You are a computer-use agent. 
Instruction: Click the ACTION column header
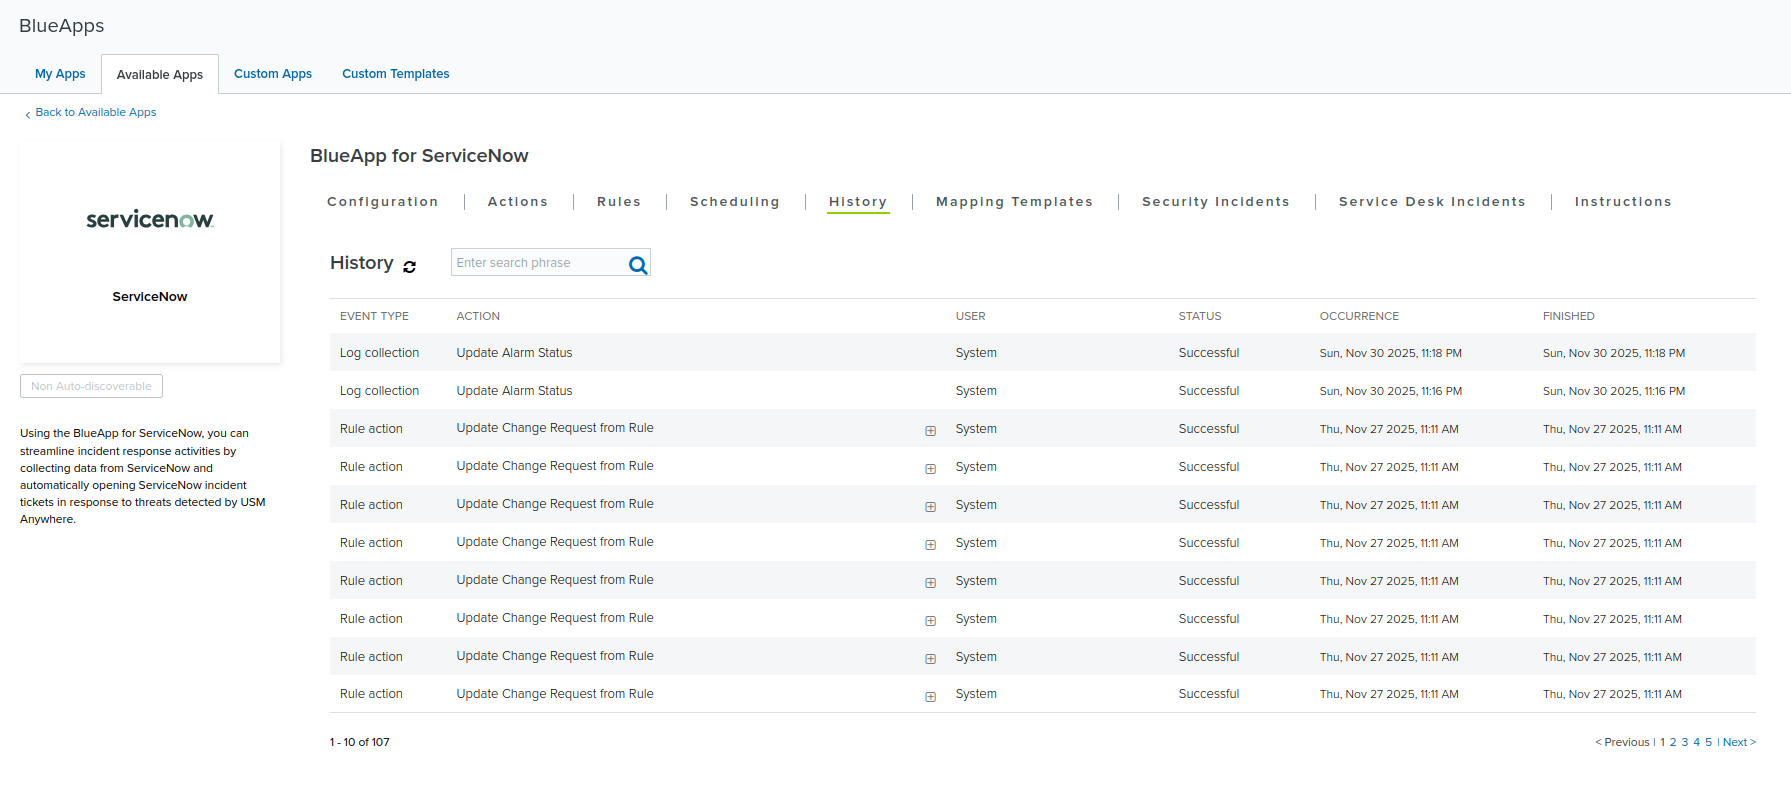(x=478, y=316)
